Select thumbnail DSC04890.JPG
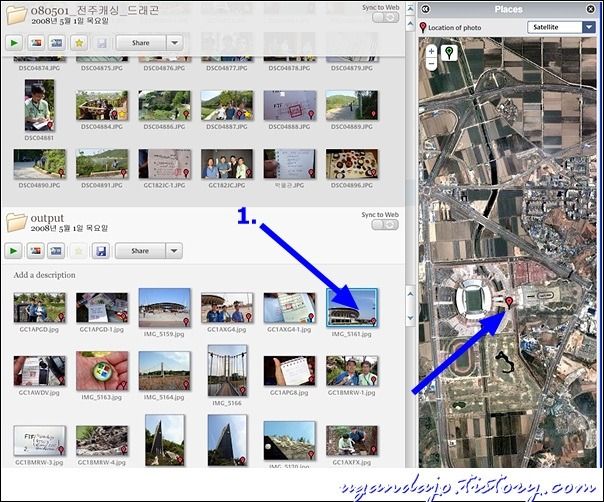Screen dimensions: 604x502 click(39, 164)
